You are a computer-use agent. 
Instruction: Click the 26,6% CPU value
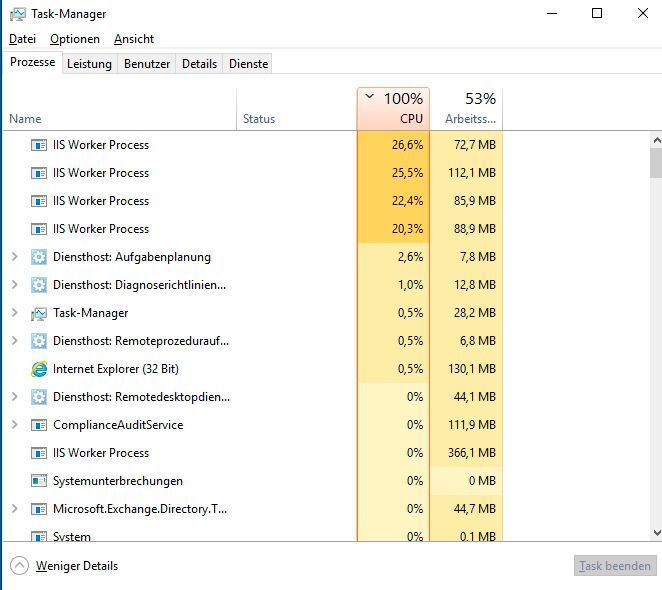[x=407, y=145]
